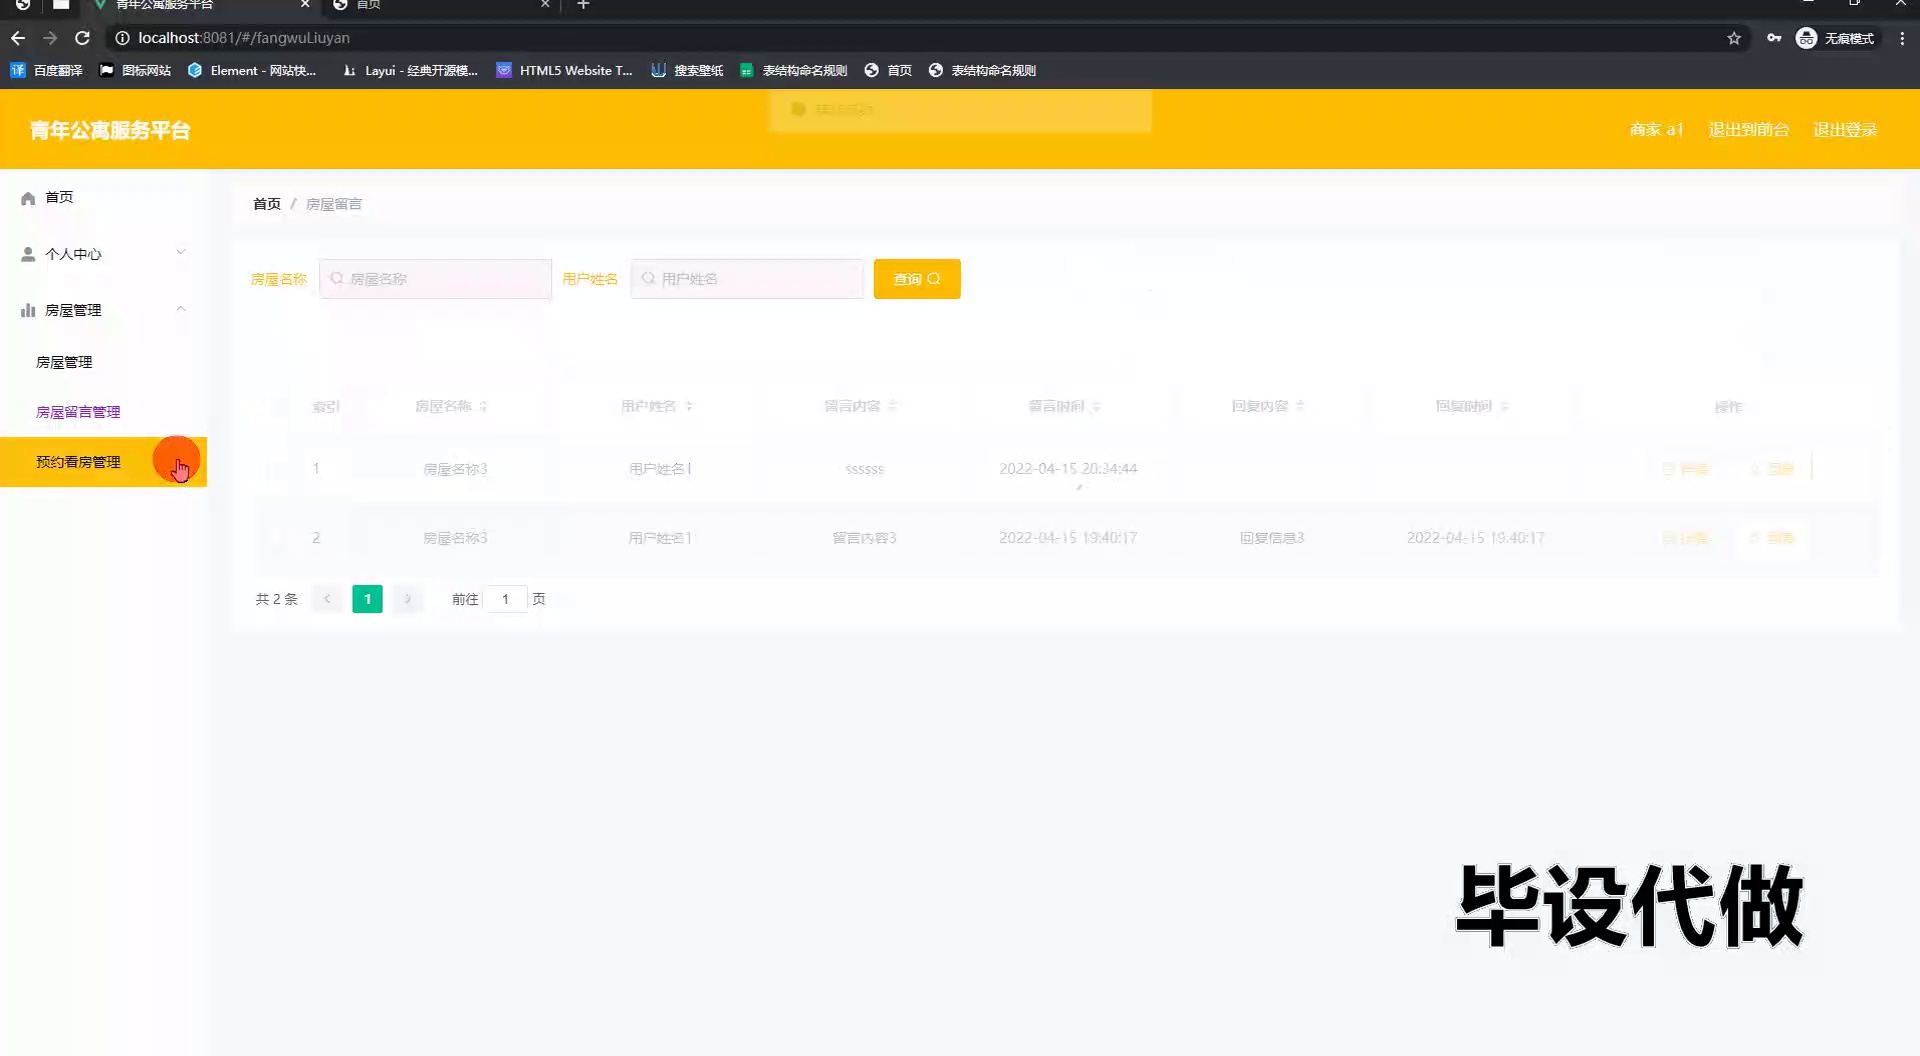Viewport: 1920px width, 1056px height.
Task: Click the home icon beside 首页
Action: tap(28, 198)
